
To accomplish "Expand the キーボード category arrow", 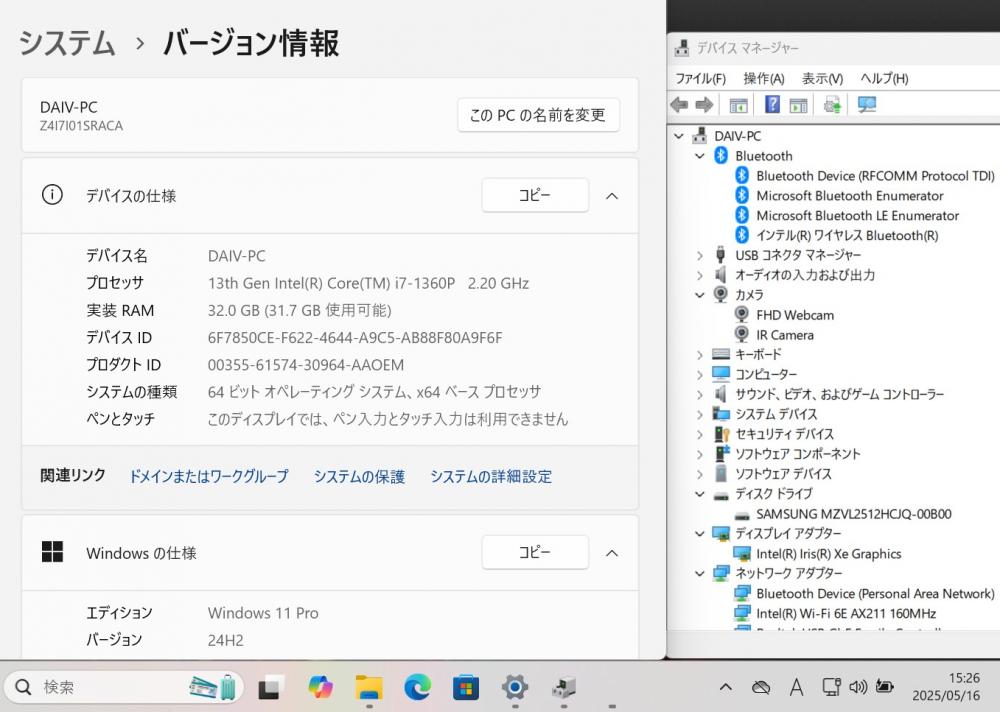I will click(700, 355).
